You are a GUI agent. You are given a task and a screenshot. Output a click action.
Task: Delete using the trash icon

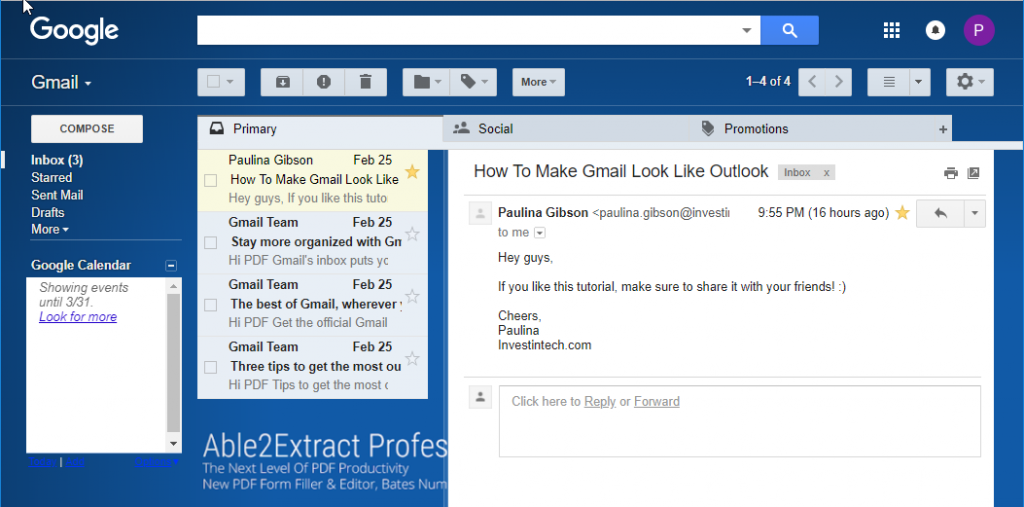[366, 82]
